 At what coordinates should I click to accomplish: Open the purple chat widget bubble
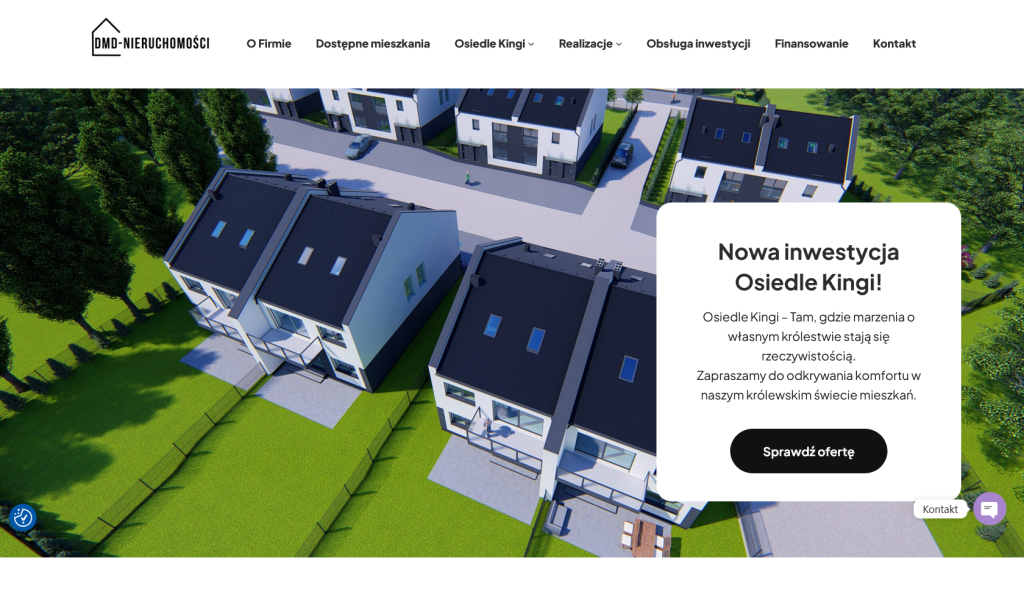pos(989,509)
